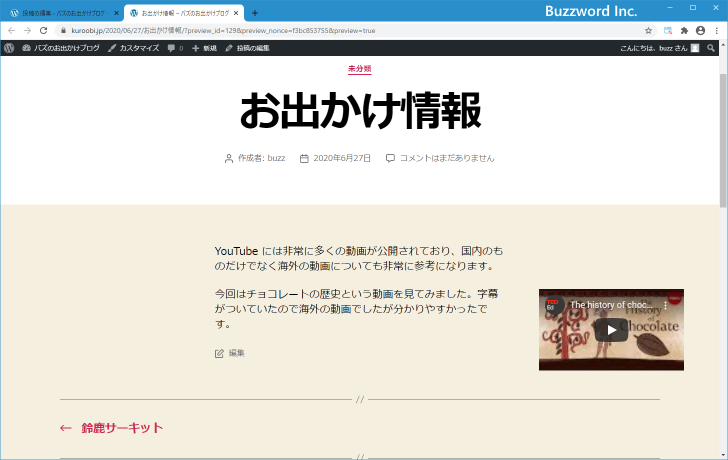Viewport: 728px width, 460px height.
Task: Bookmark this page with star icon
Action: (x=649, y=31)
